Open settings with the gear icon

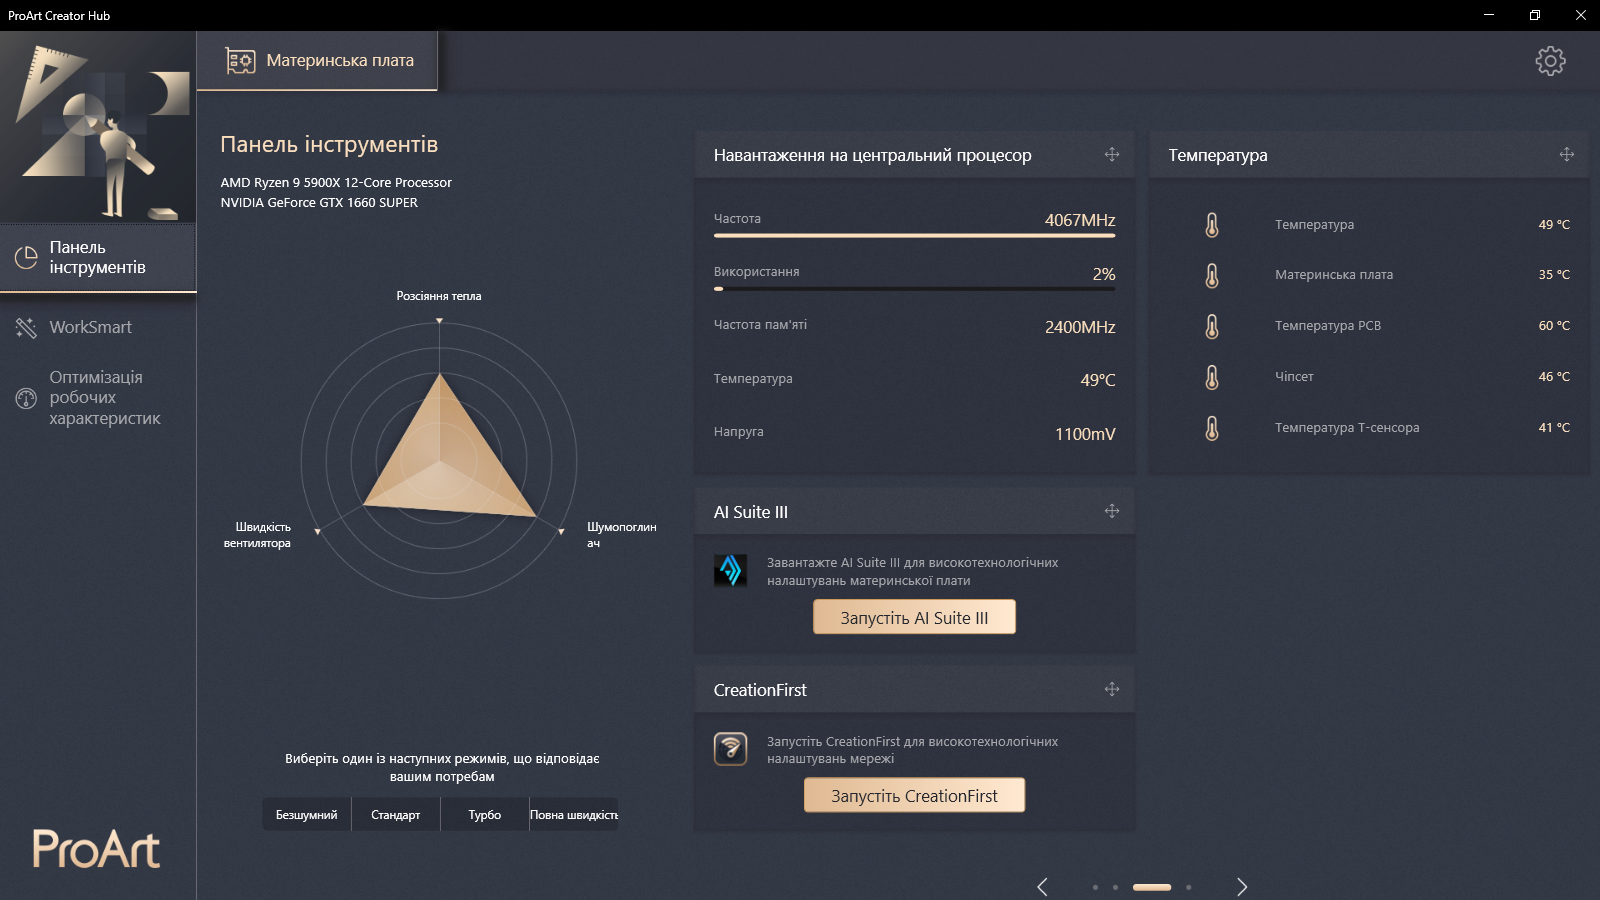1550,61
